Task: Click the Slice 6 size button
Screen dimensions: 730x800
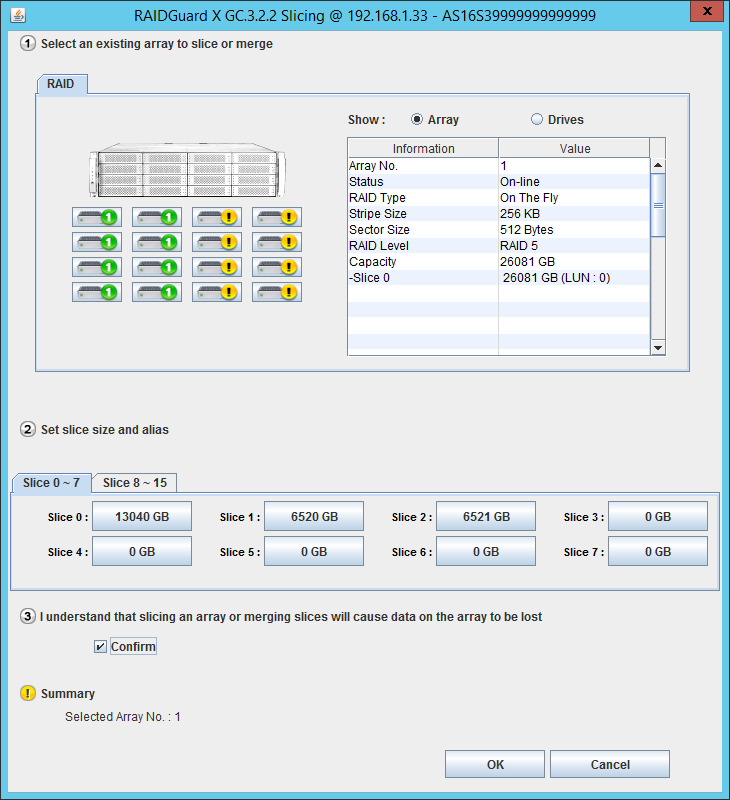Action: point(486,551)
